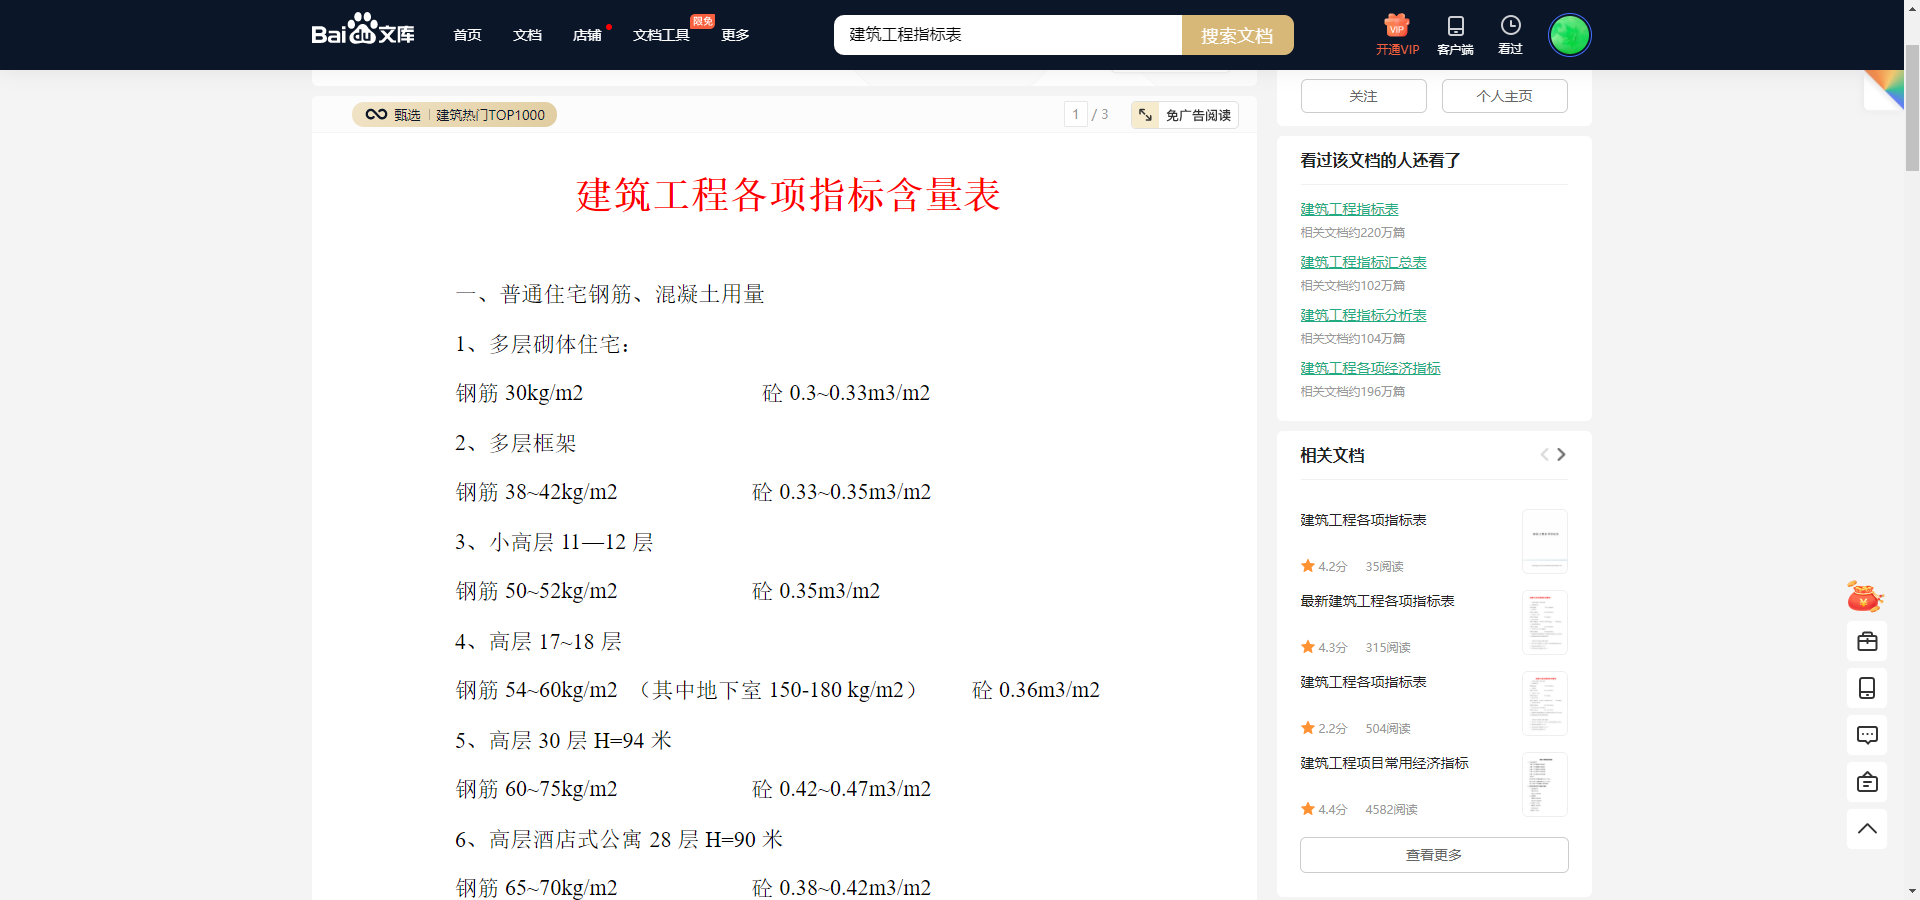This screenshot has width=1920, height=900.
Task: Click the text 砼 0.3~0.33m3/m2
Action: tap(846, 393)
